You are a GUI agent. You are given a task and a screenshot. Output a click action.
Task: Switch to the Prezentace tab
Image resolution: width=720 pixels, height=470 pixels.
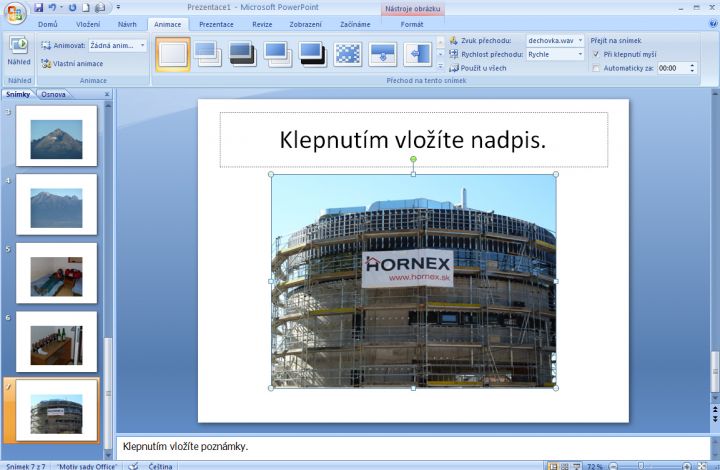[x=216, y=24]
